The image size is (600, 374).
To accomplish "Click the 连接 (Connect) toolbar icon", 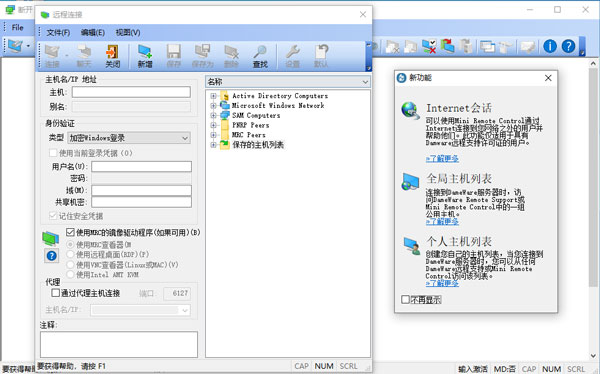I will (x=52, y=52).
